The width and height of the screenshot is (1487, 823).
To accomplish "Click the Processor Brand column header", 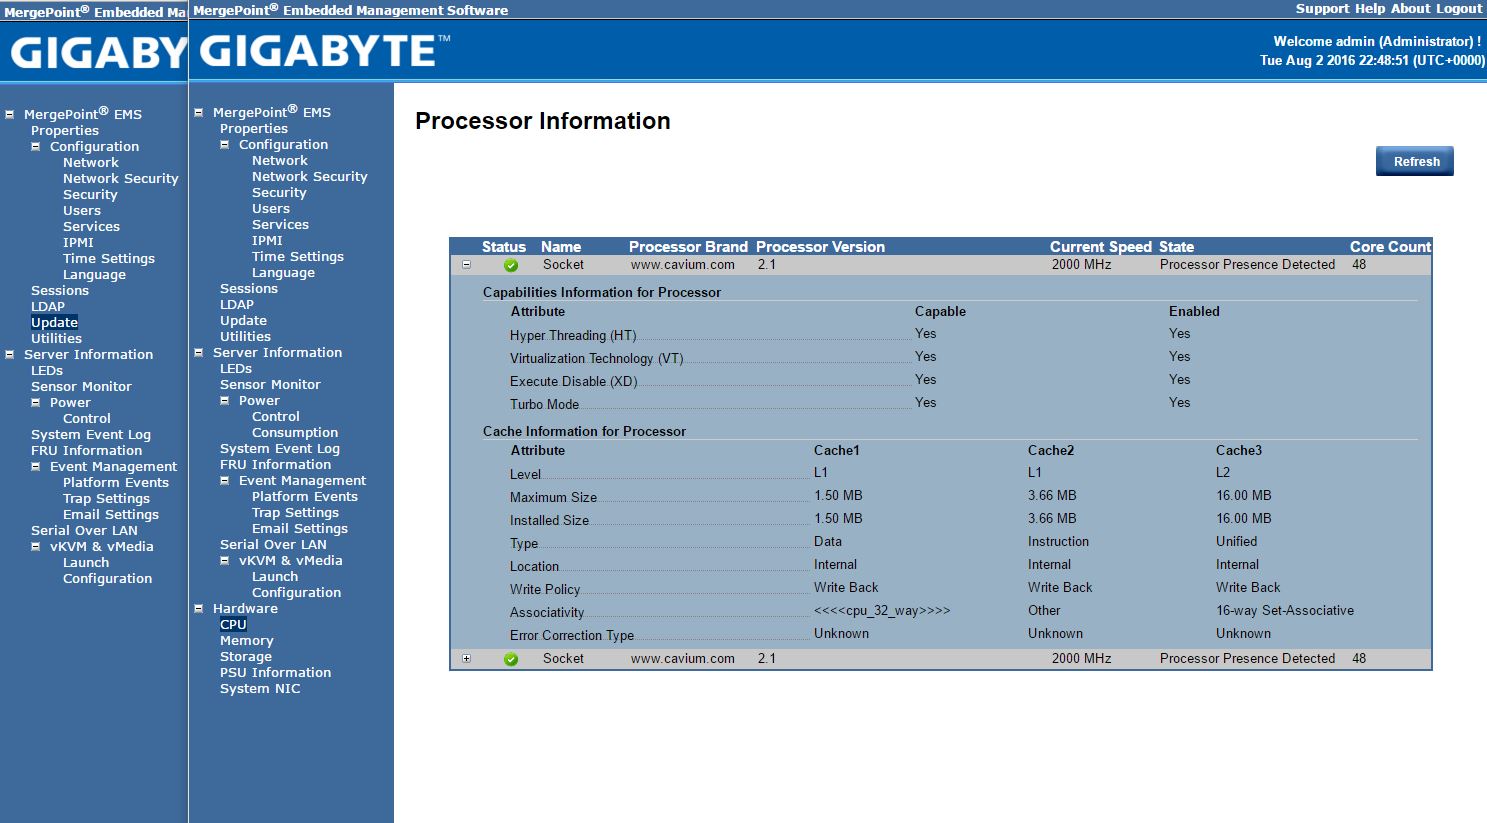I will coord(687,247).
